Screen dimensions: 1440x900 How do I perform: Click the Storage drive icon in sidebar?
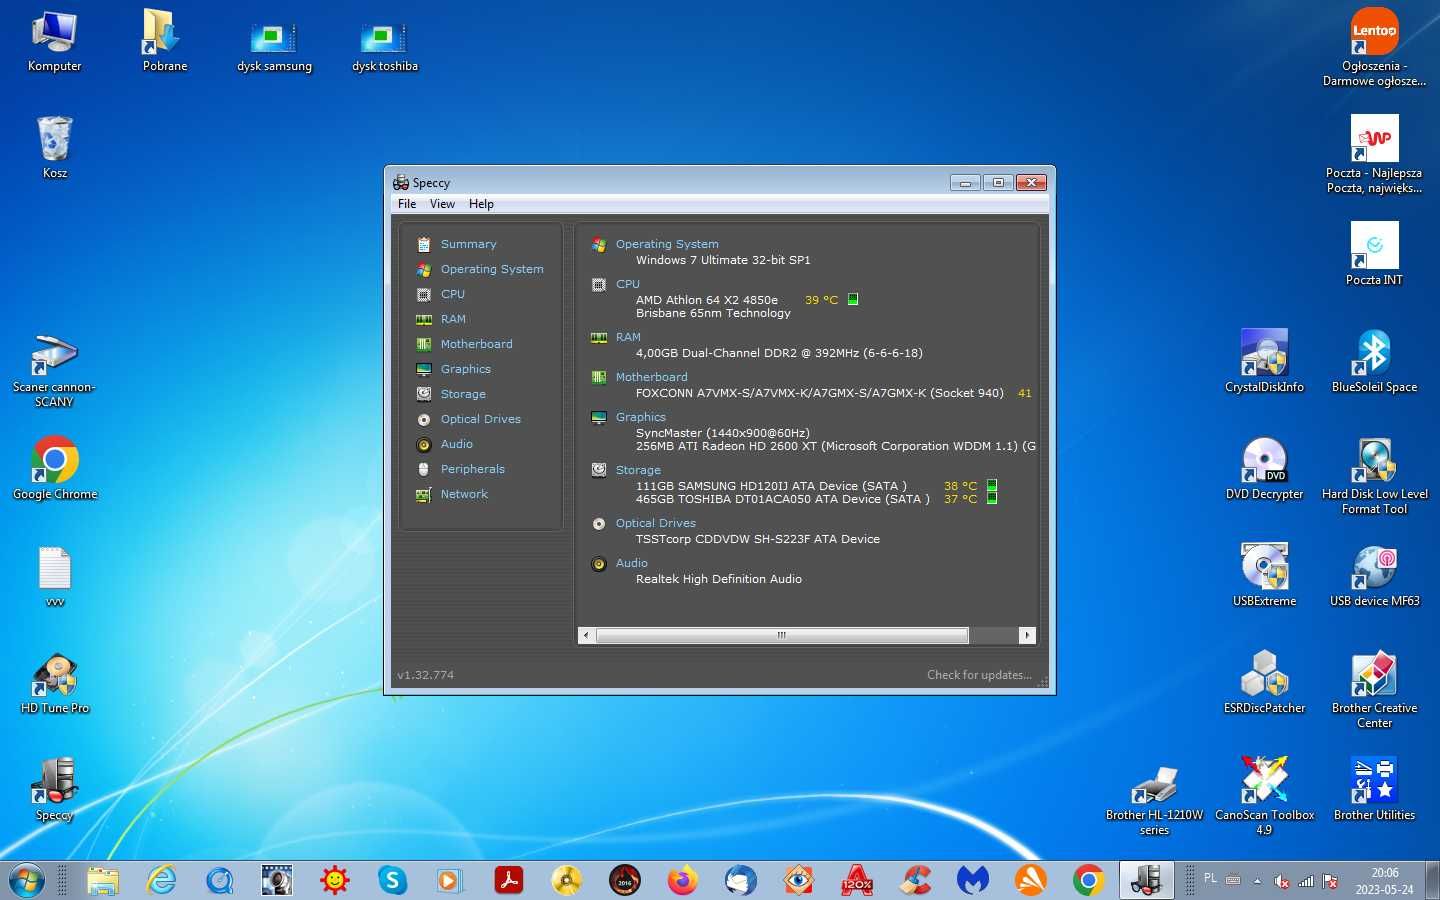click(x=424, y=394)
